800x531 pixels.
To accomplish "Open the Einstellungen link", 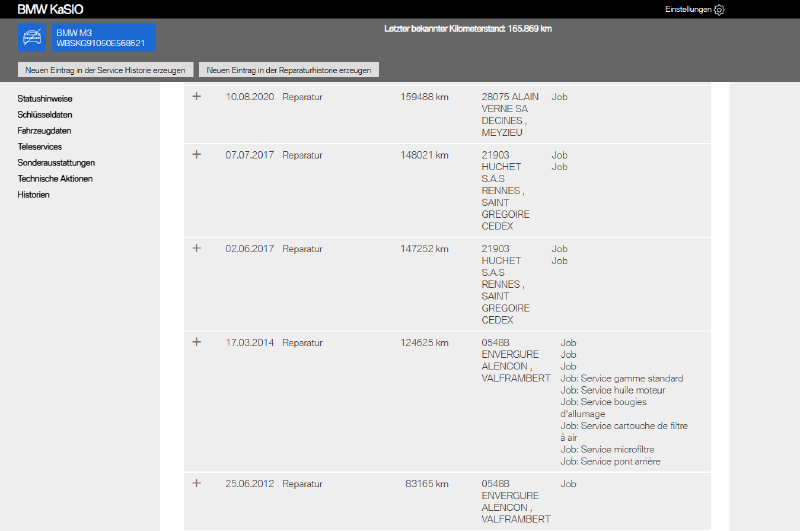I will (688, 9).
